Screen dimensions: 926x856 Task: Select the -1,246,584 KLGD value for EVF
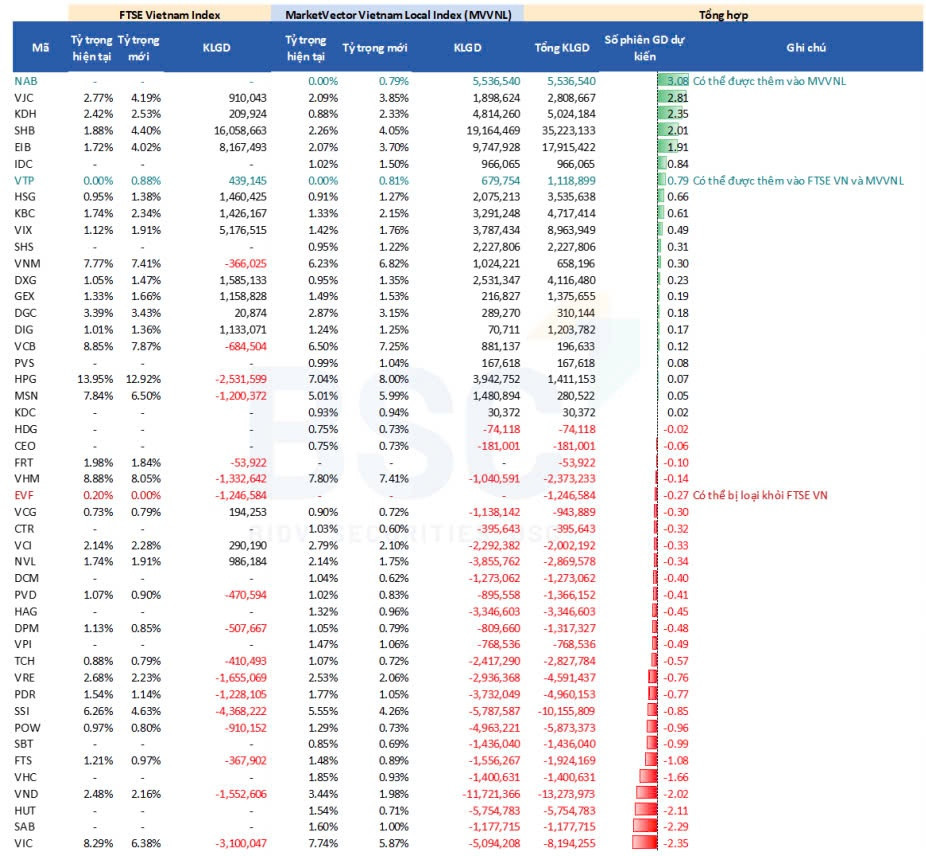point(242,495)
